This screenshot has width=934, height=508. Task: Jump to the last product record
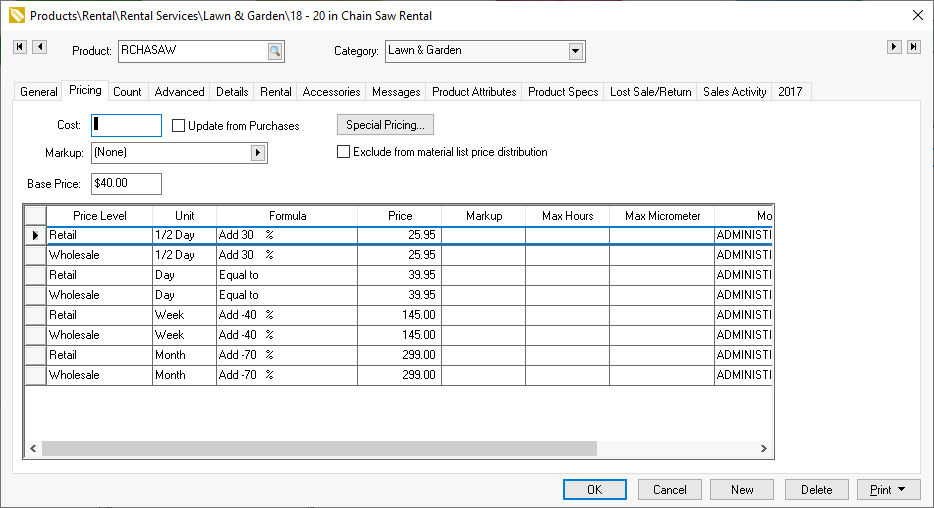(914, 47)
